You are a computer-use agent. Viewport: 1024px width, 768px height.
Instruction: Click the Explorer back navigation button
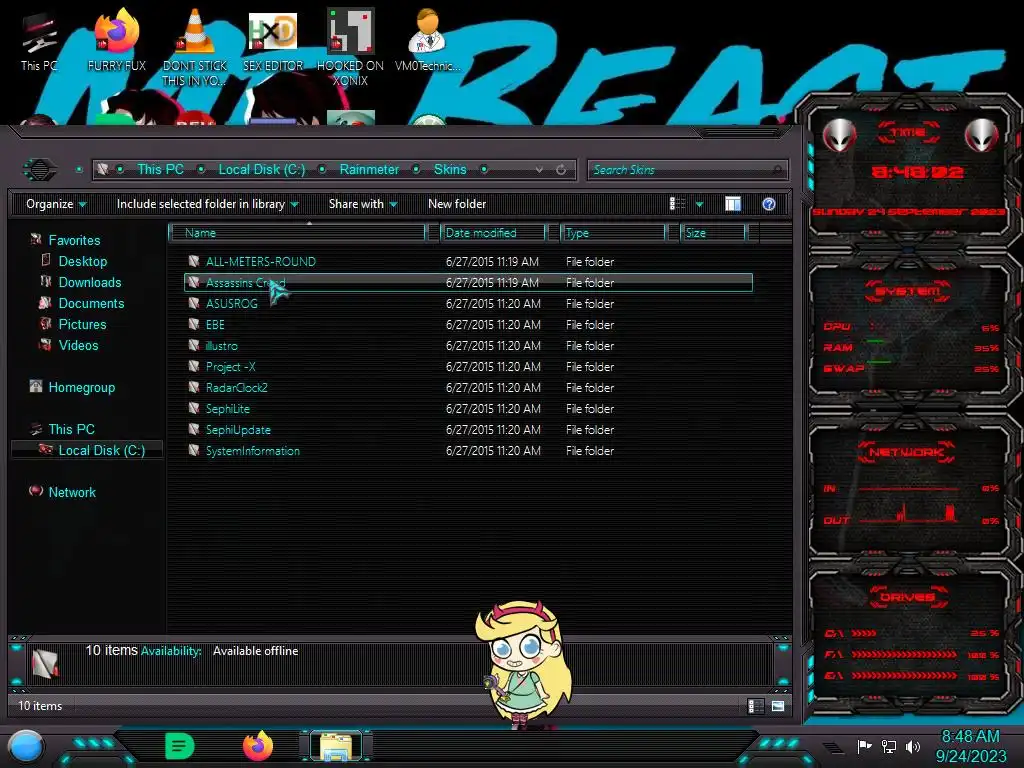point(40,170)
